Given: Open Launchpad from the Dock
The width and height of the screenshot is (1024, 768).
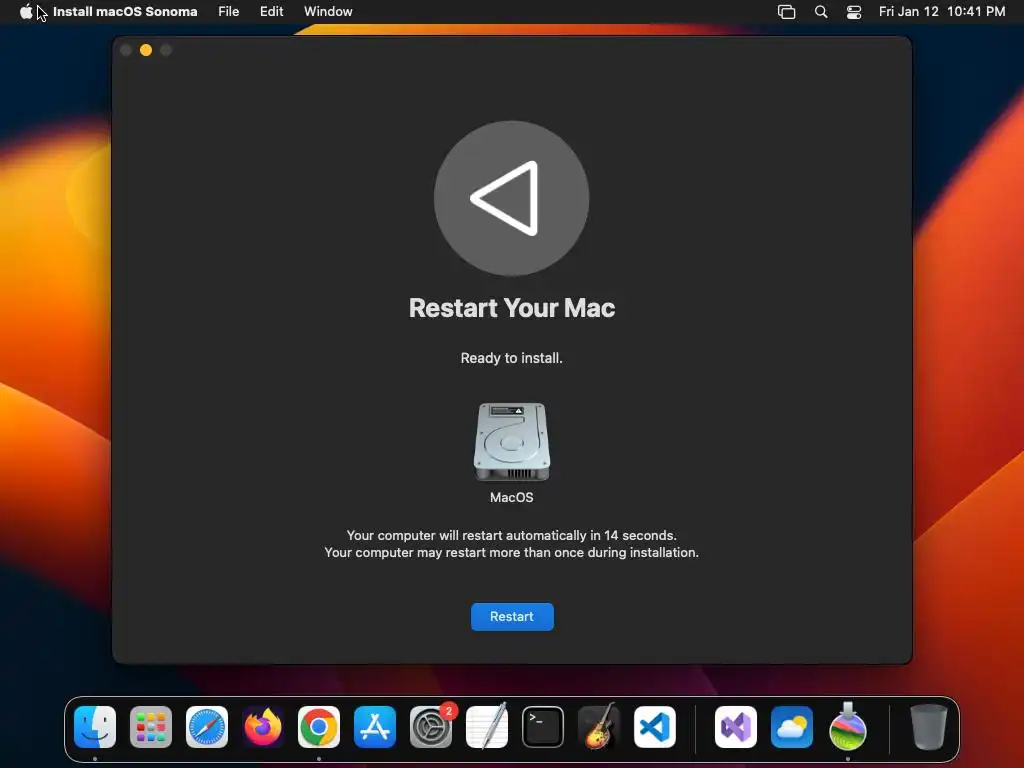Looking at the screenshot, I should click(x=151, y=727).
